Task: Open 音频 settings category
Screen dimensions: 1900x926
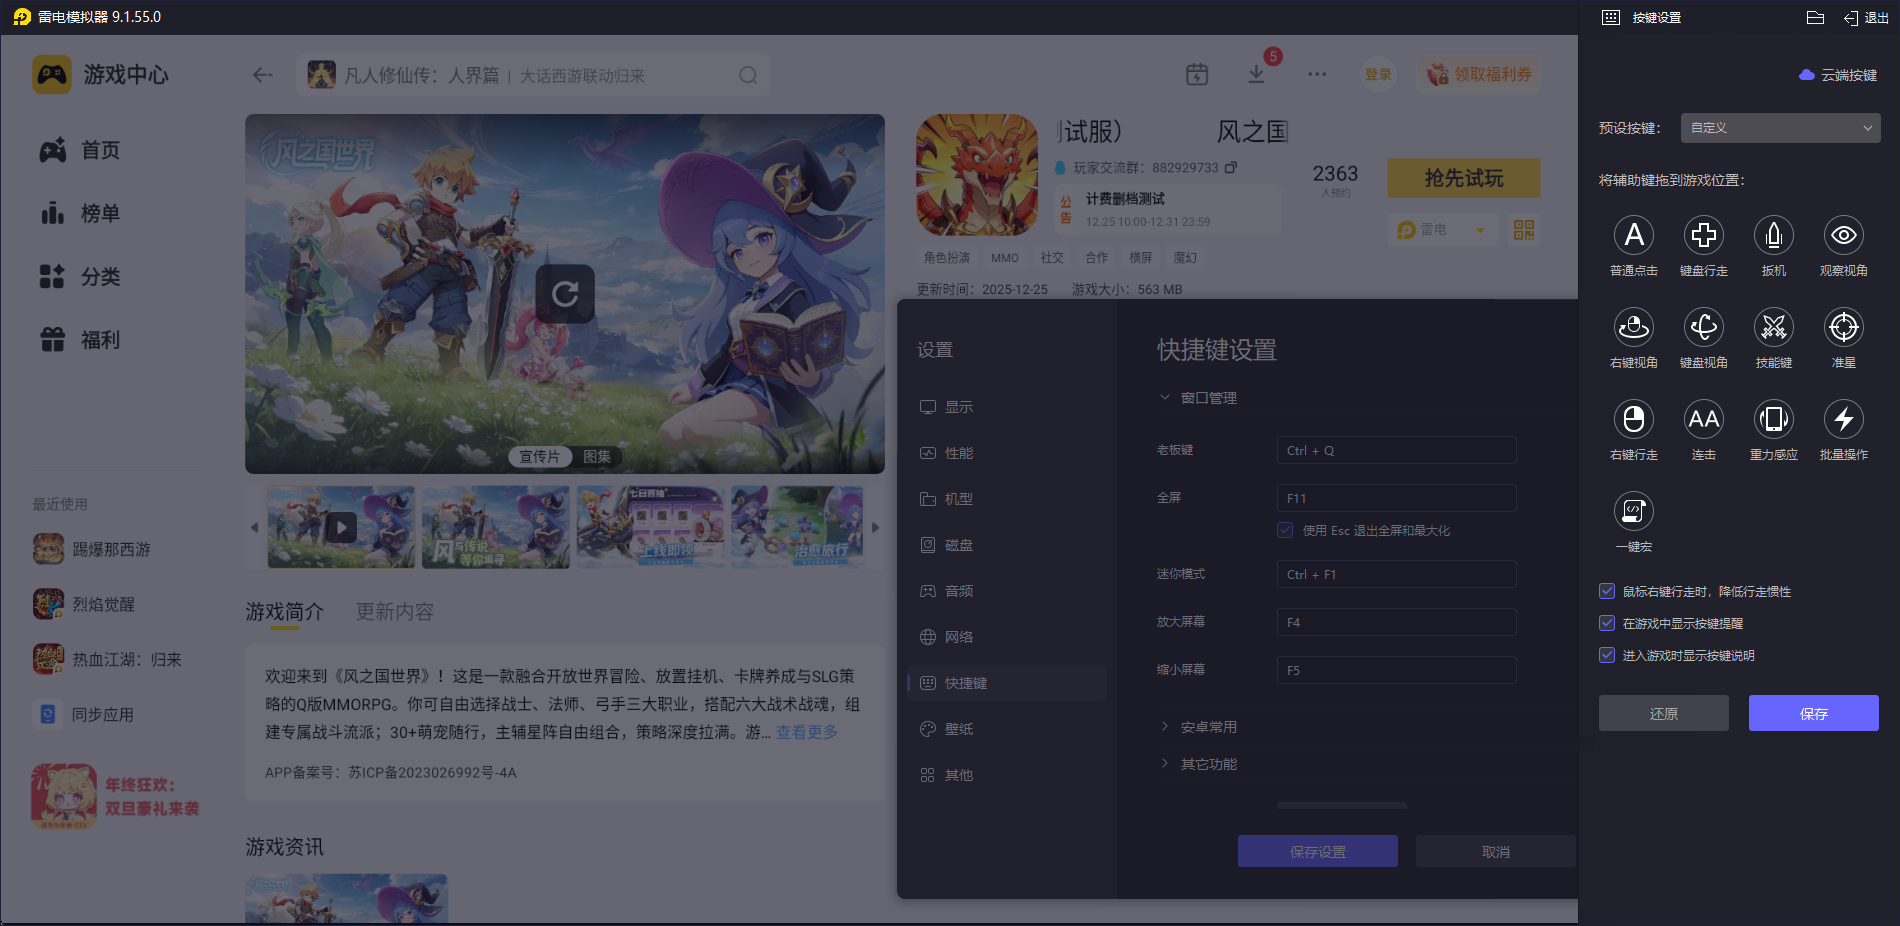Action: coord(1007,591)
